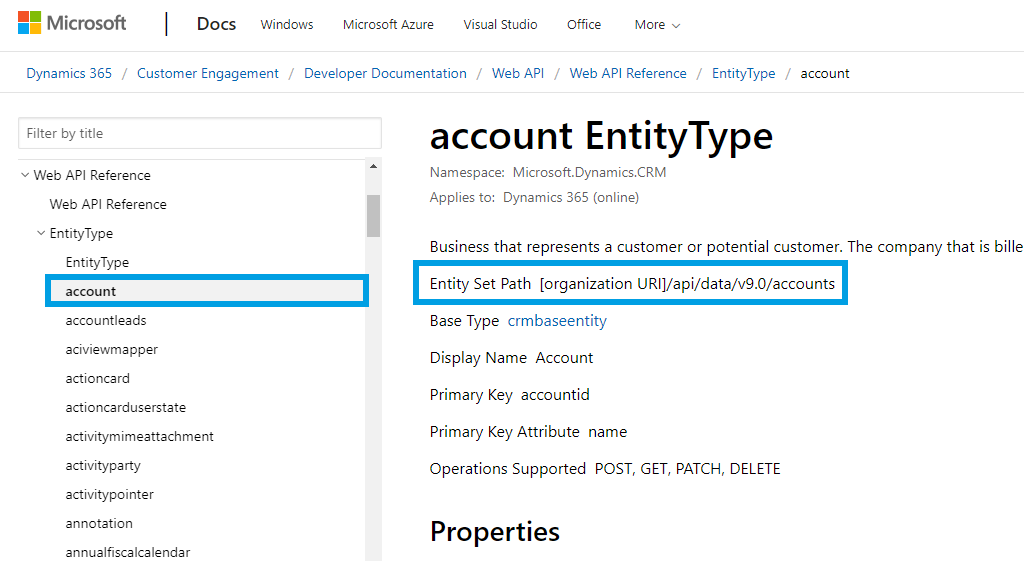This screenshot has width=1024, height=561.
Task: Follow the crmbaseentity base type link
Action: 557,321
